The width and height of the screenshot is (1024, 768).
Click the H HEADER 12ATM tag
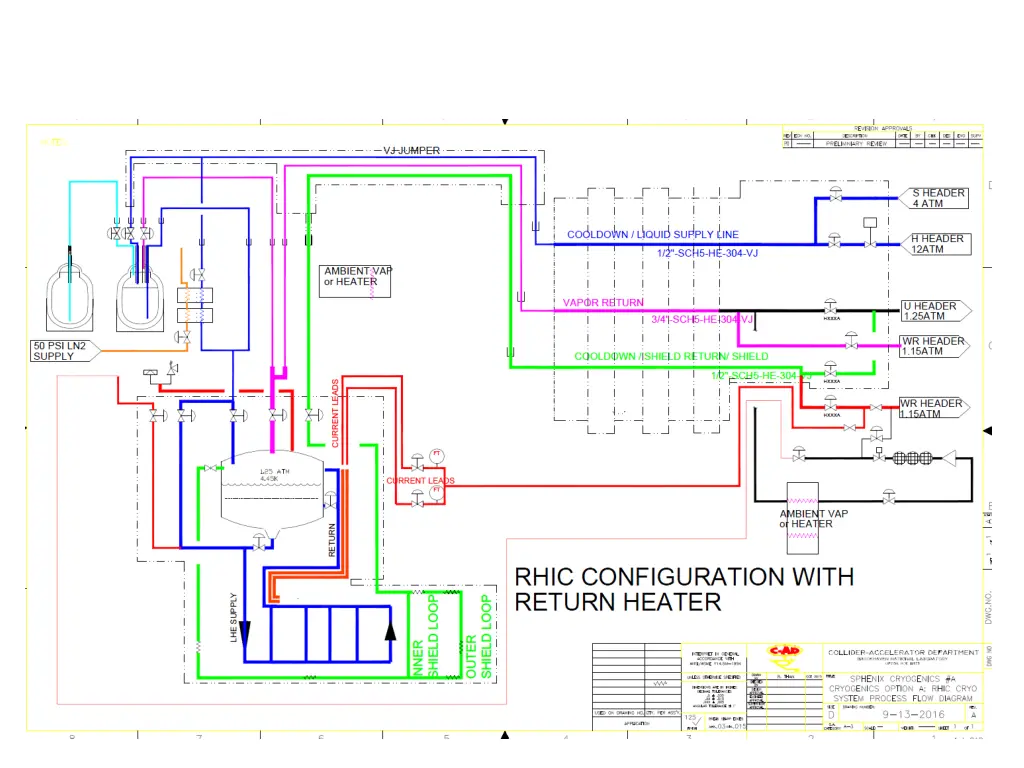tap(936, 244)
